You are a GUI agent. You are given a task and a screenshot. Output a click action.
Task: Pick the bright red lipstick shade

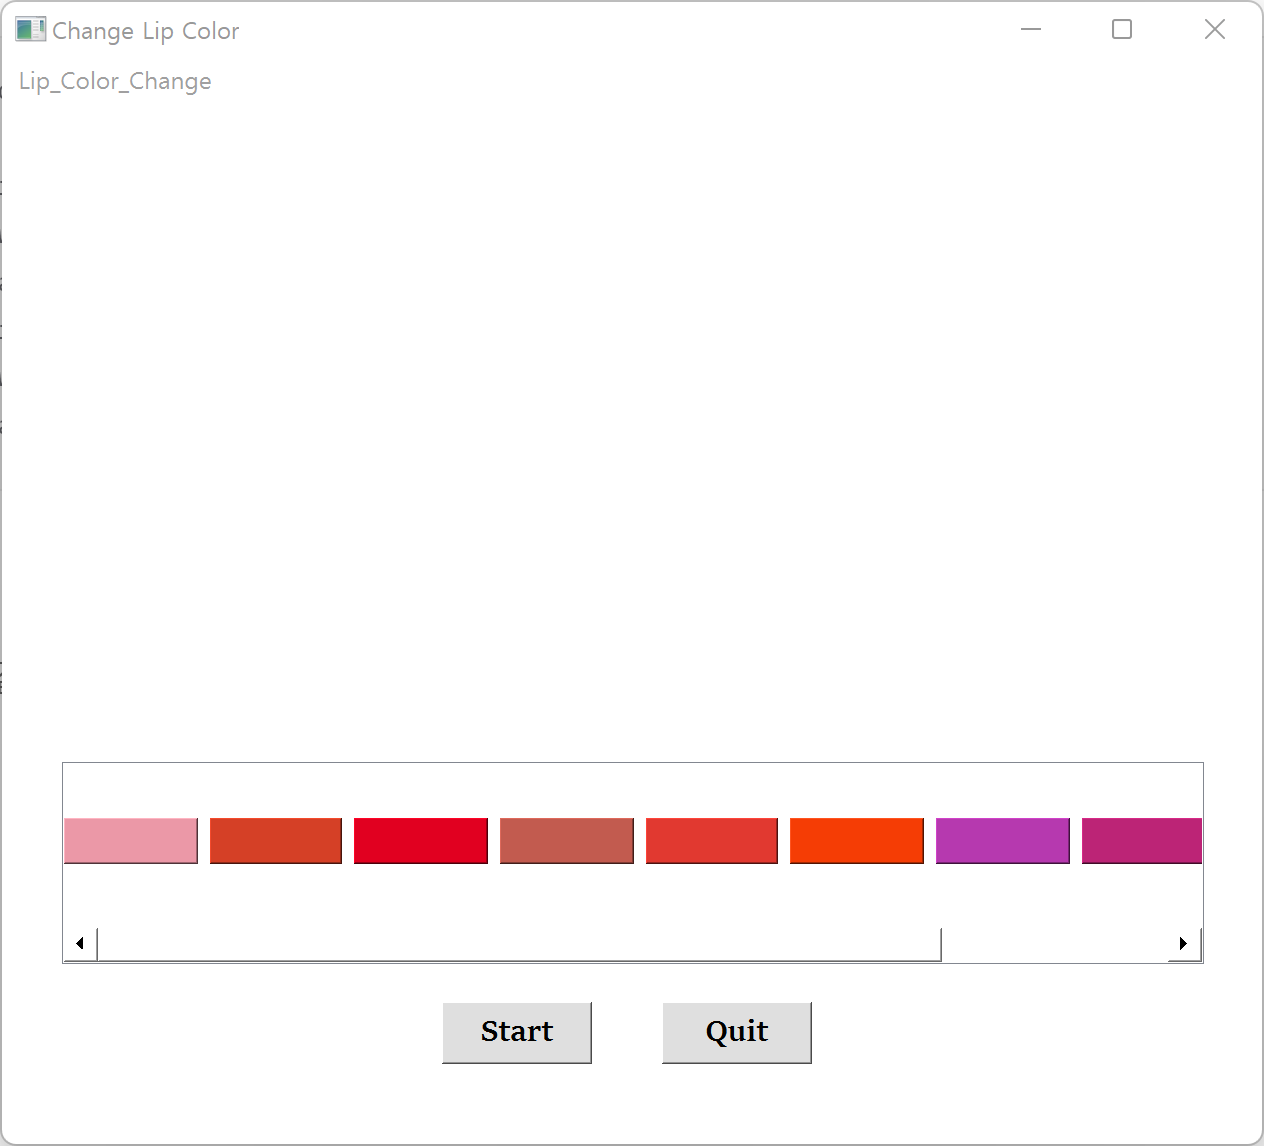coord(420,841)
